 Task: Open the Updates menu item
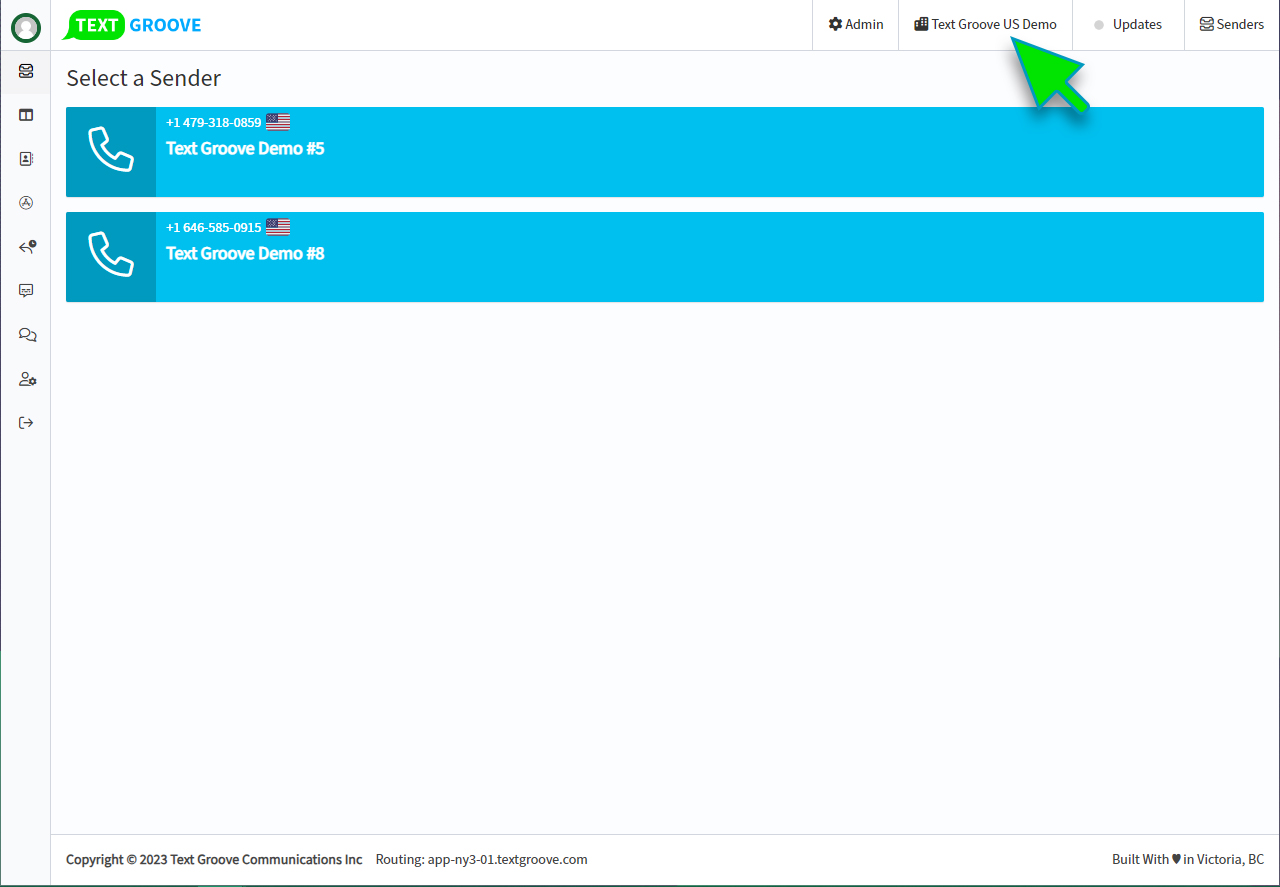(1128, 25)
